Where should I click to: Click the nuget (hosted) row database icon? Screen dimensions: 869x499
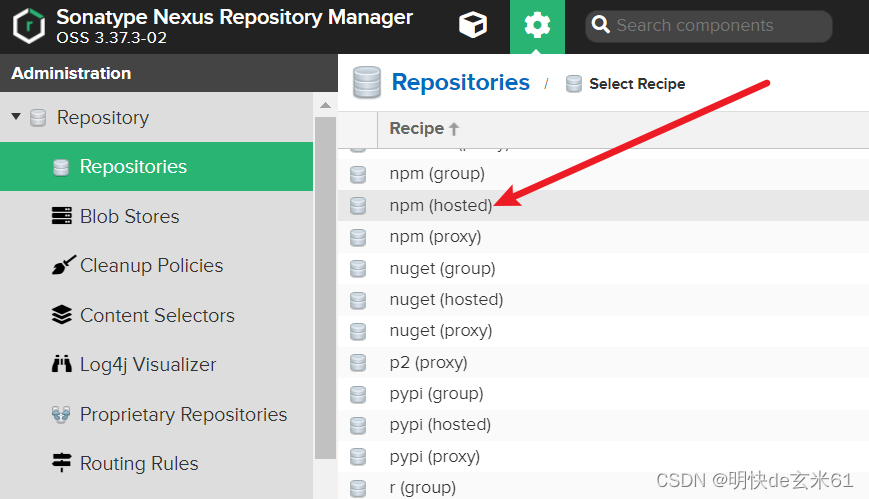pyautogui.click(x=358, y=300)
